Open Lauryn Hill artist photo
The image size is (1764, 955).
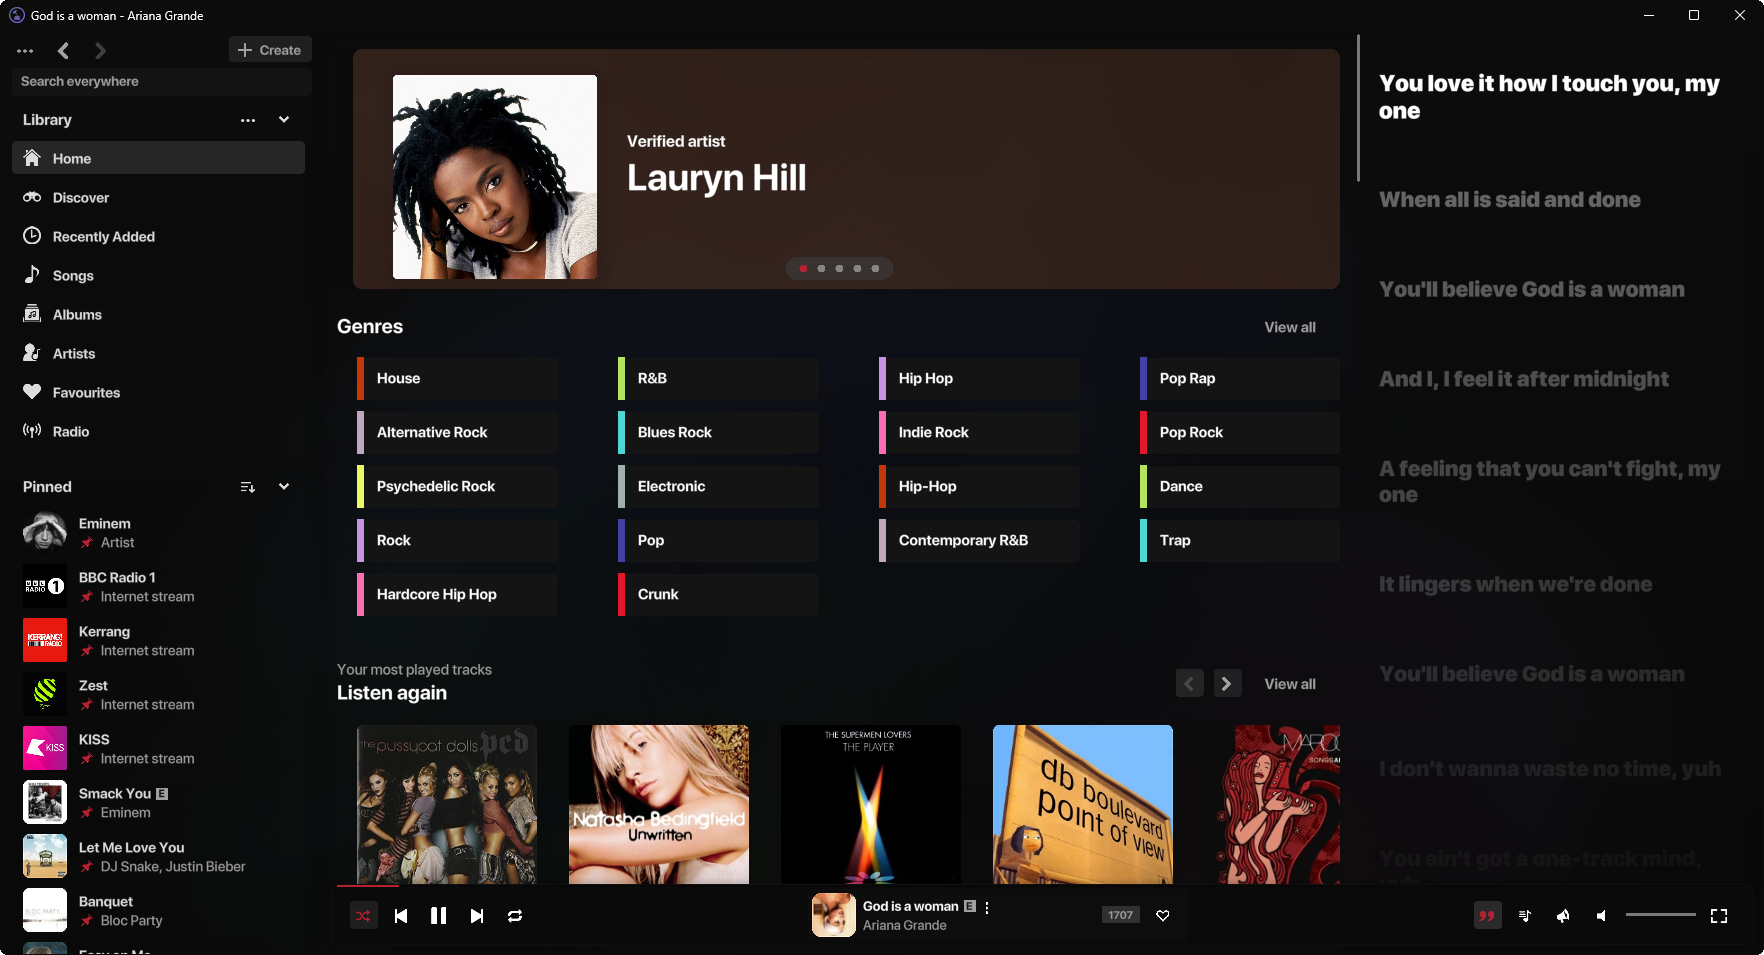point(495,177)
